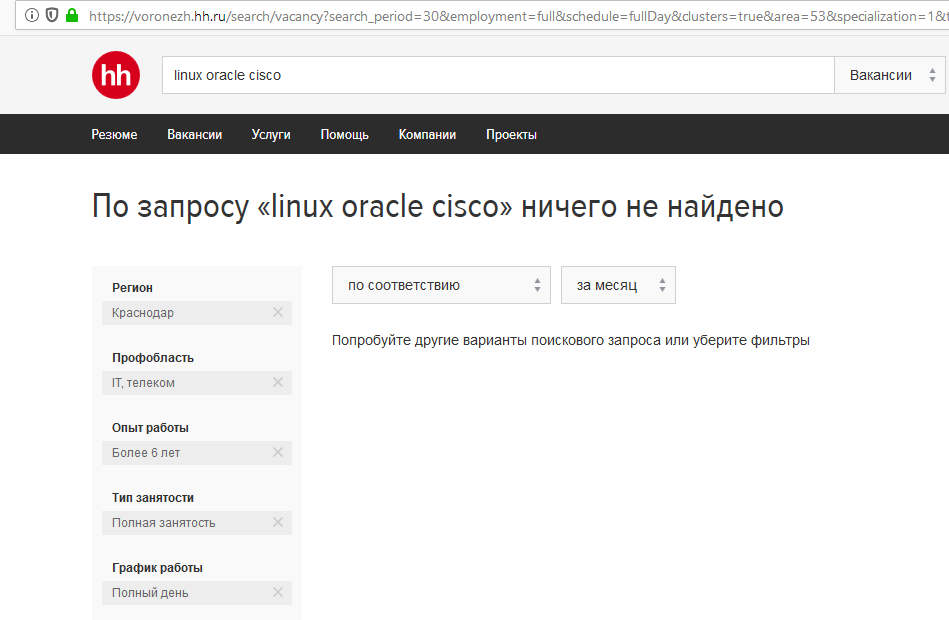
Task: Click the Полная занятость filter tag
Action: (197, 523)
